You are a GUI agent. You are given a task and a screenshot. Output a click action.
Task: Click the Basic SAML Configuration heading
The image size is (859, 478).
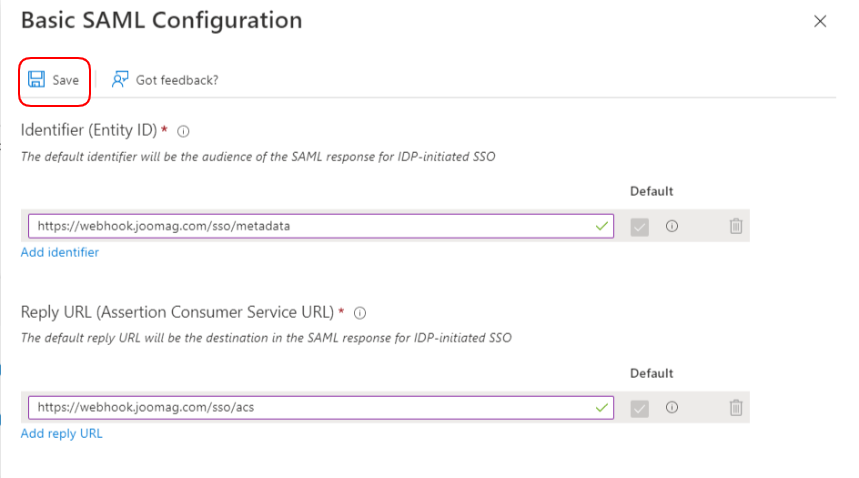coord(161,20)
